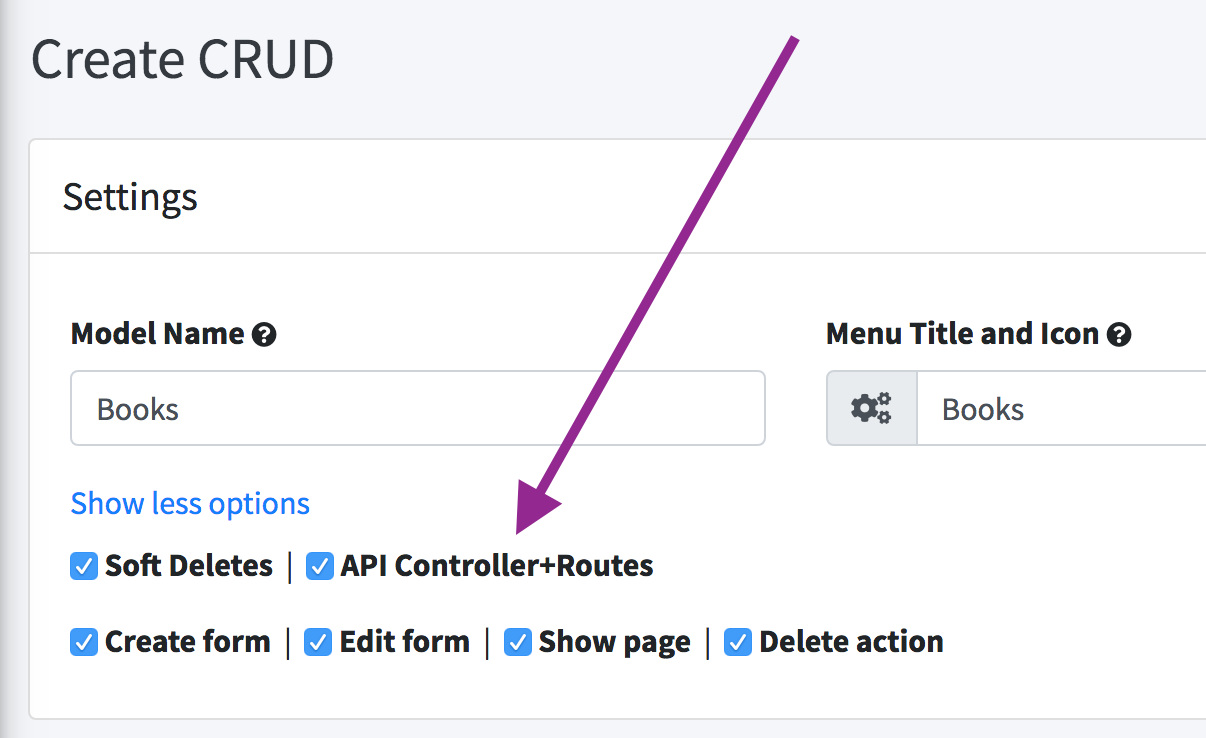The height and width of the screenshot is (738, 1206).
Task: Click the API Controller+Routes label text
Action: [497, 566]
